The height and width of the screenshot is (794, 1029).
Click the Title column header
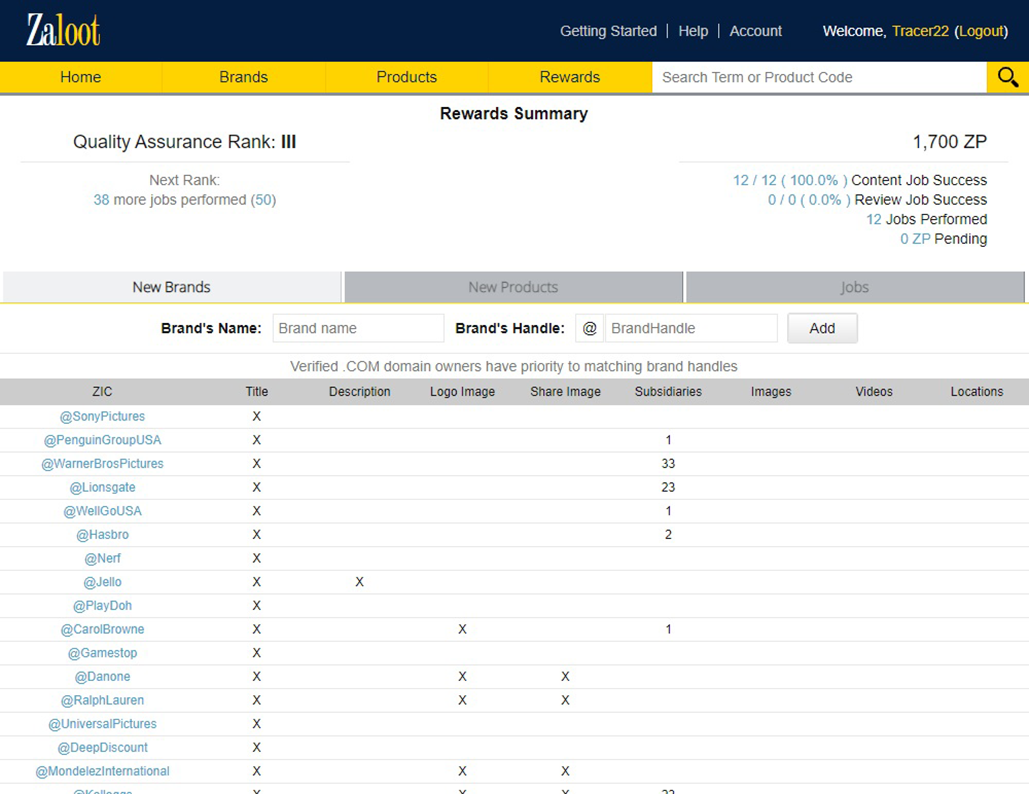click(x=257, y=392)
